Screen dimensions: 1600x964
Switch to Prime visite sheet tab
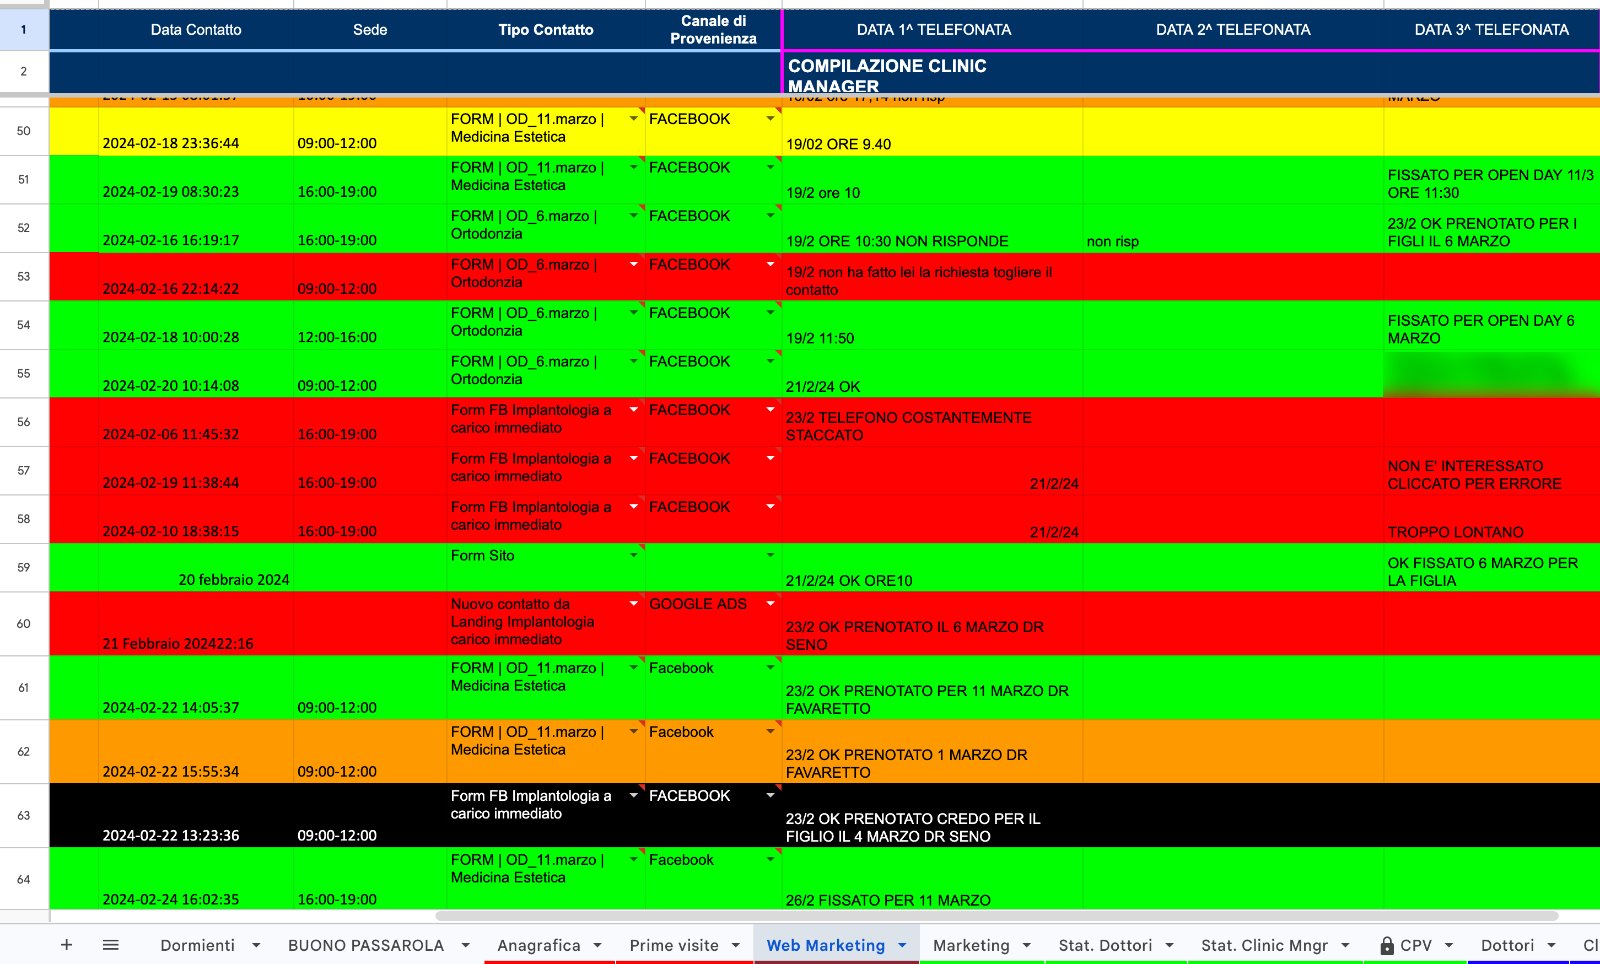(x=674, y=946)
